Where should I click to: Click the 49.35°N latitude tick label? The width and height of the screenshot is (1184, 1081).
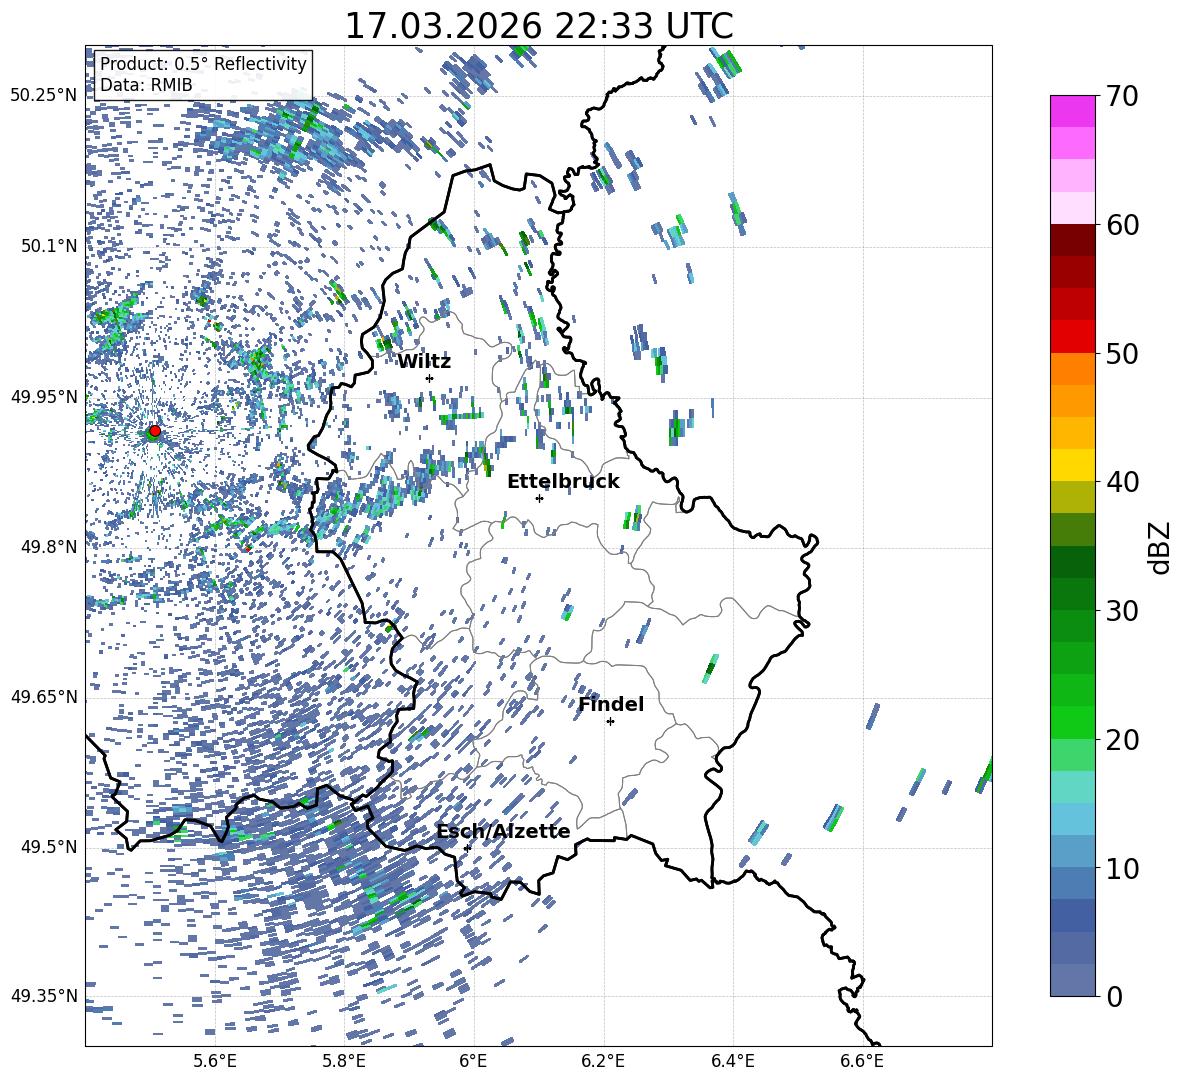click(x=44, y=996)
